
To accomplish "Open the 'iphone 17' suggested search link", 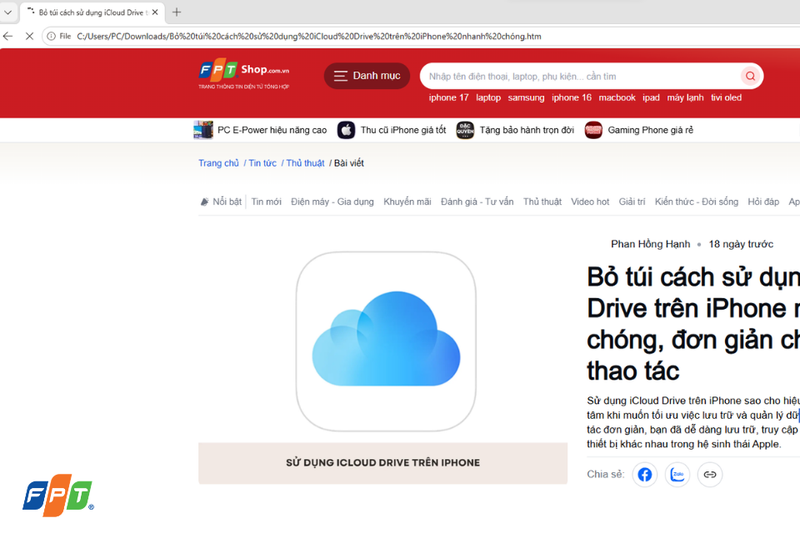I will [448, 97].
